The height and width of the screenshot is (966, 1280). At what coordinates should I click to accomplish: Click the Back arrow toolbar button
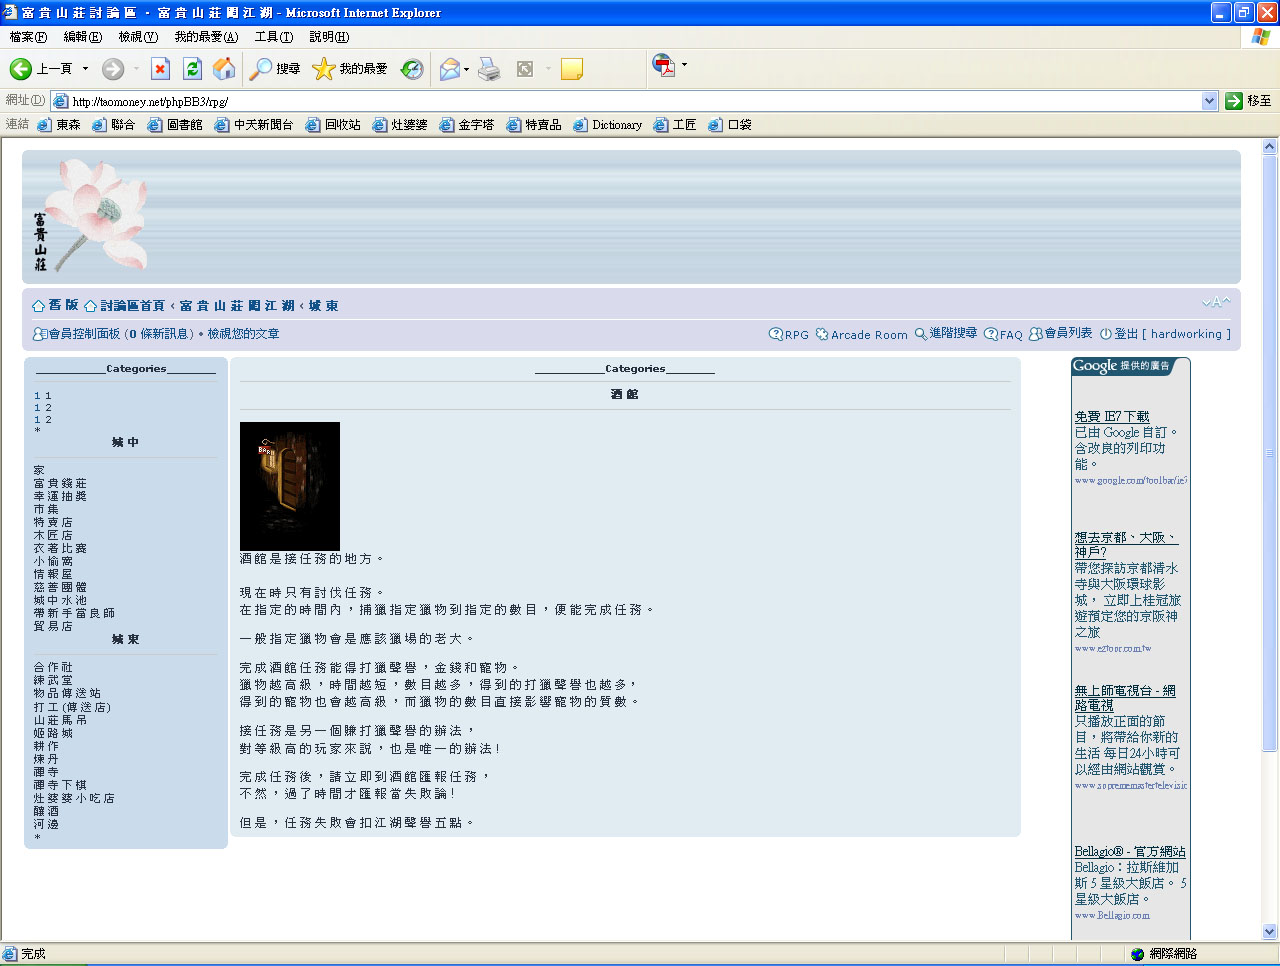[x=22, y=69]
